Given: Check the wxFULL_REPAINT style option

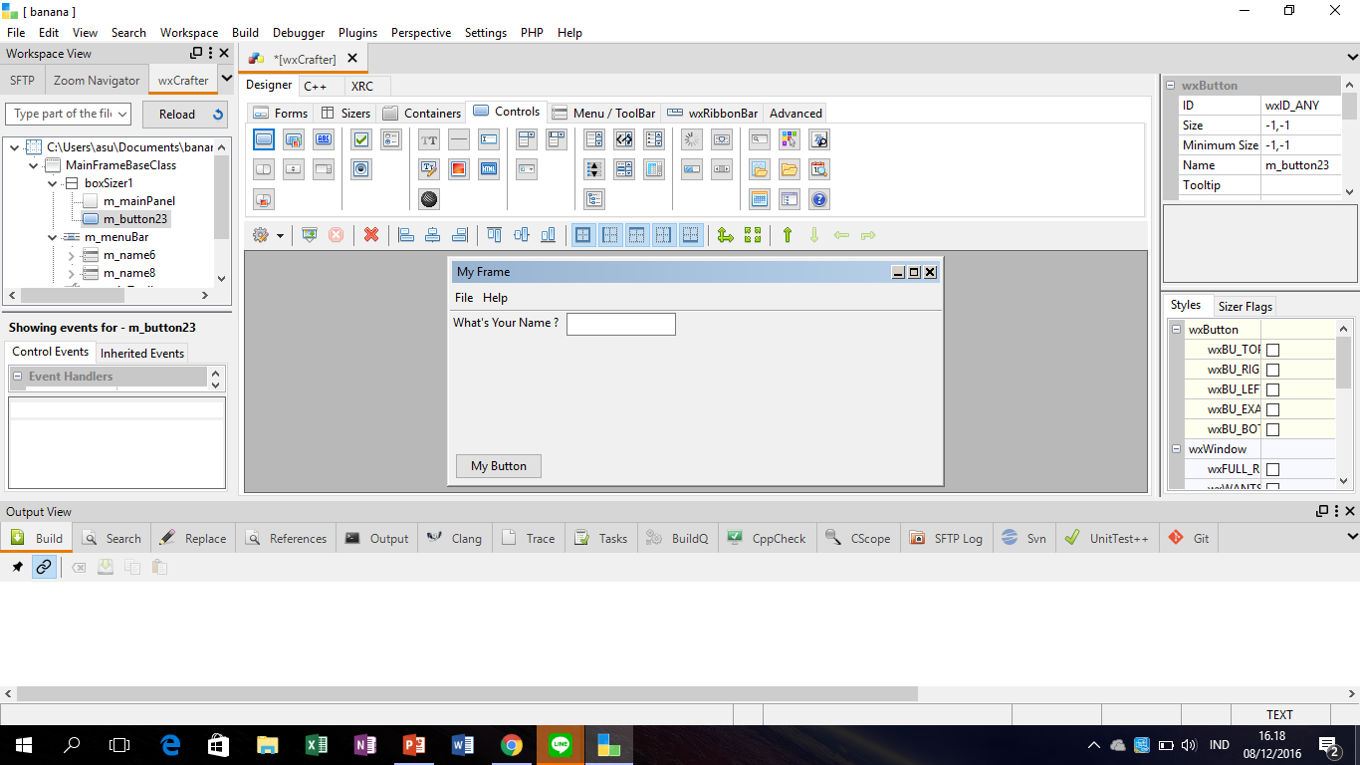Looking at the screenshot, I should point(1272,469).
